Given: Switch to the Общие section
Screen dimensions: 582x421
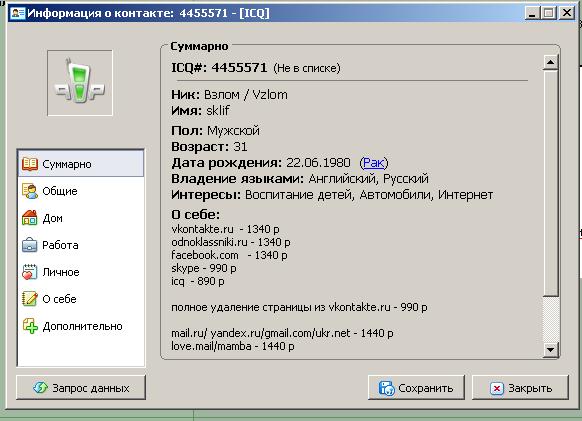Looking at the screenshot, I should pos(81,191).
